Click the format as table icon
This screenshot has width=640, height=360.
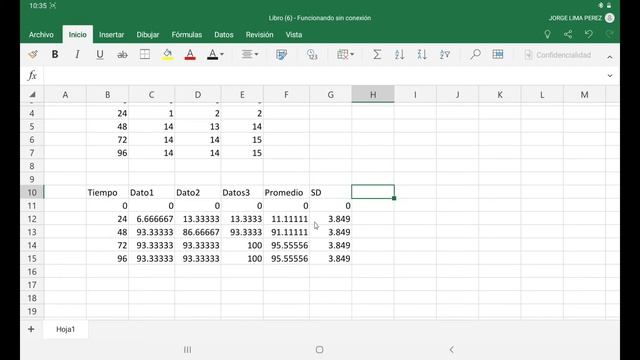(498, 54)
